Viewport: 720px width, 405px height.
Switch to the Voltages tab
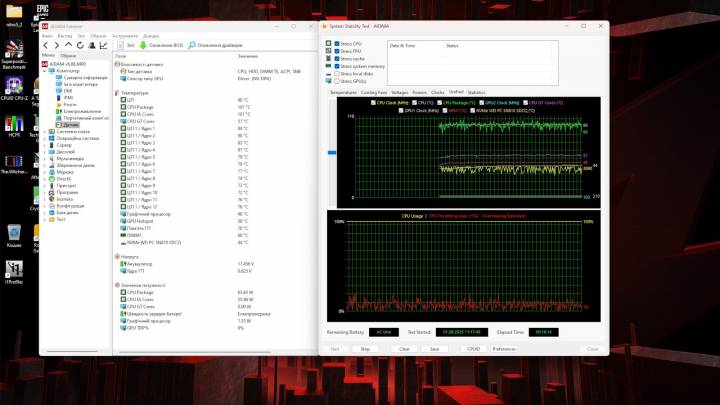399,93
